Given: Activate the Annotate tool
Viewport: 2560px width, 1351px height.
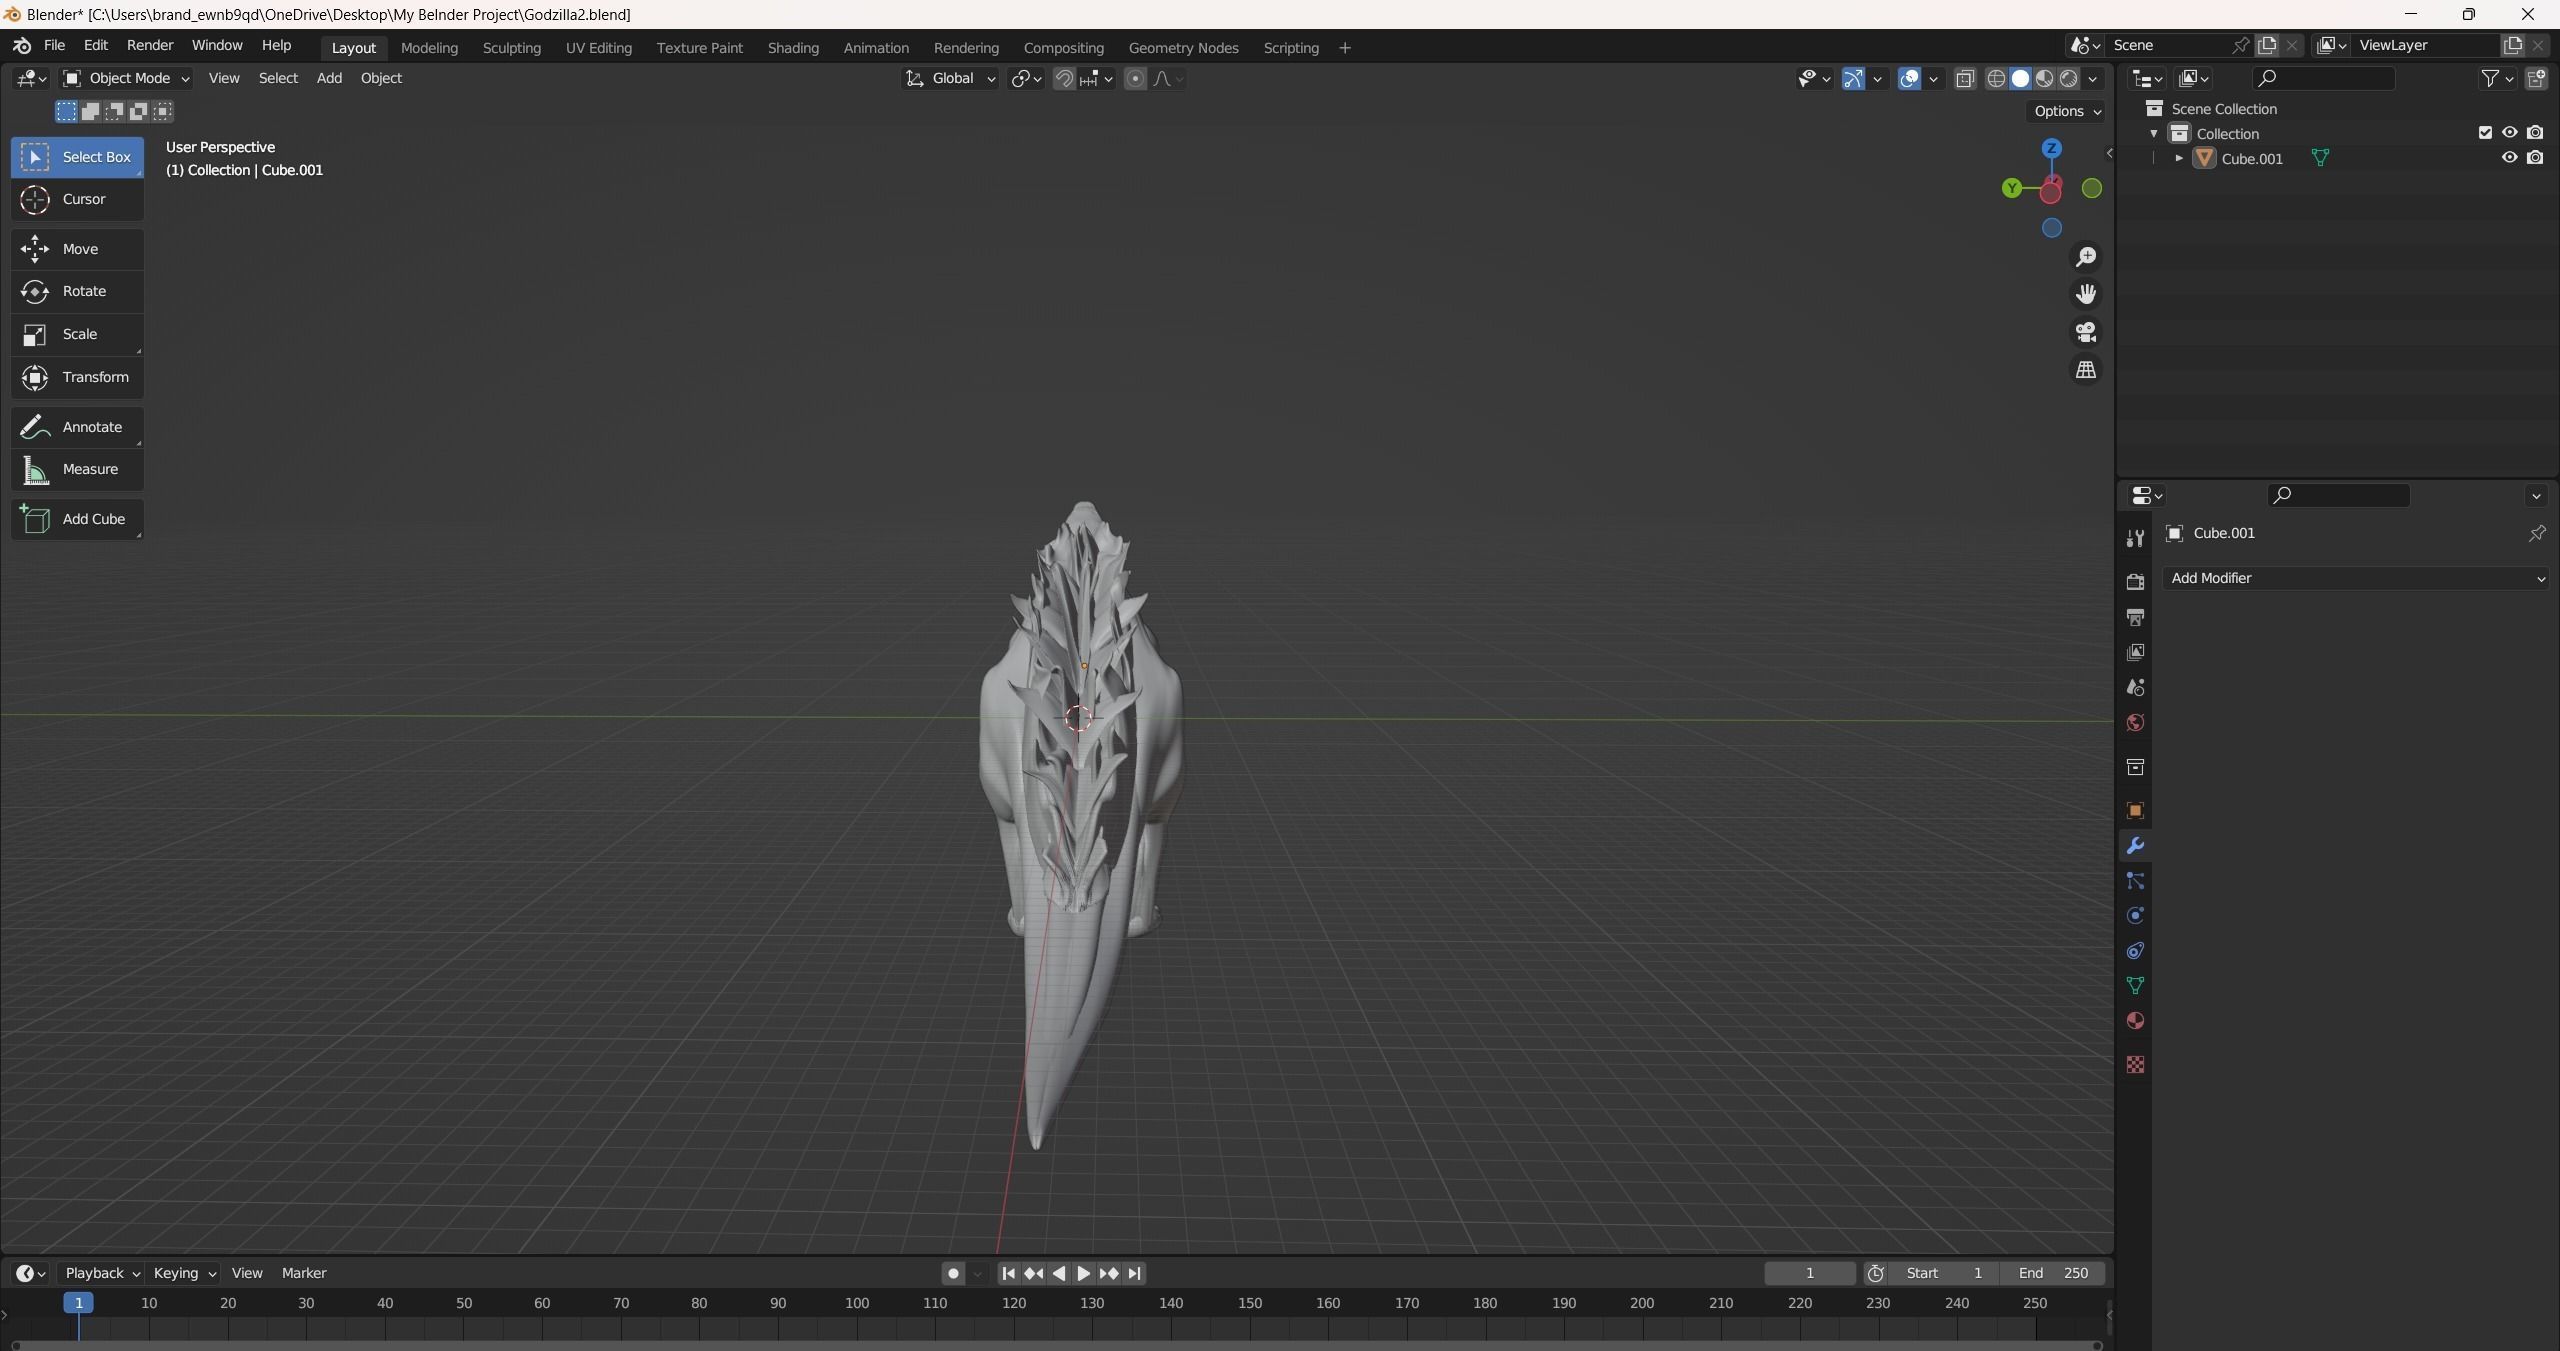Looking at the screenshot, I should pos(77,427).
